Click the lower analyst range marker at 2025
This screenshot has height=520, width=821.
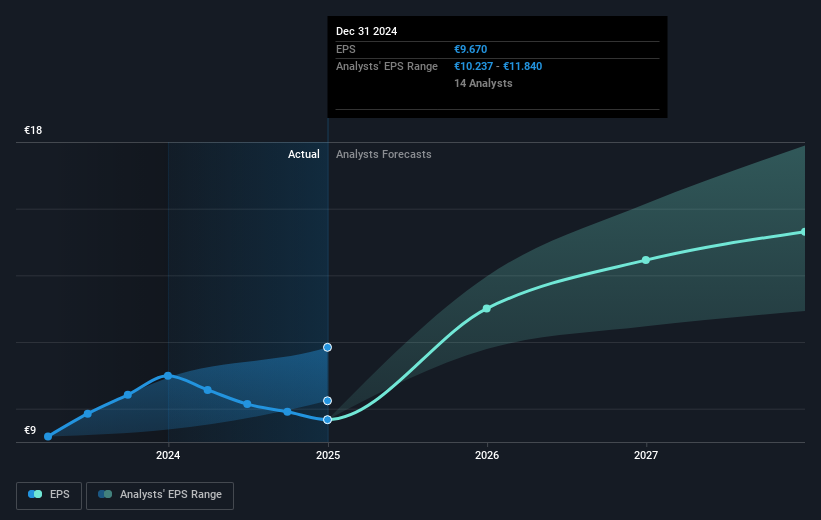click(x=327, y=401)
